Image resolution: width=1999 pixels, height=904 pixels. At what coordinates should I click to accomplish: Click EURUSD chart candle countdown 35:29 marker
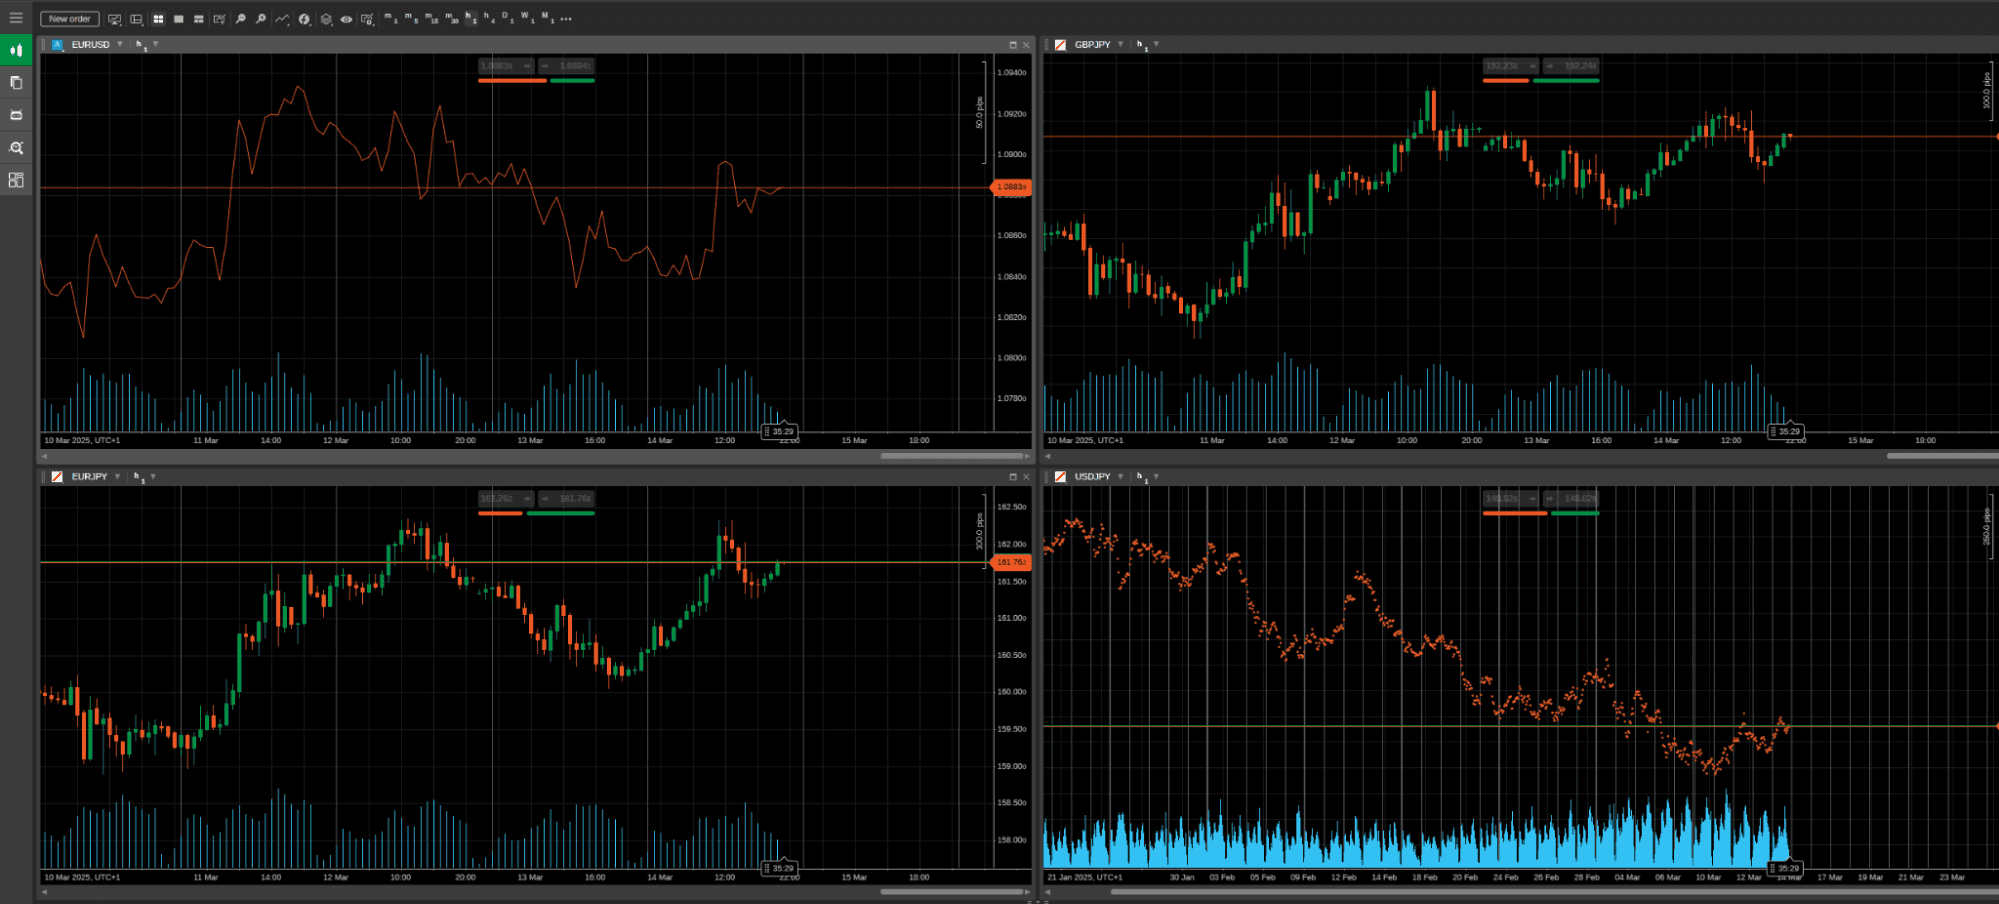click(779, 432)
